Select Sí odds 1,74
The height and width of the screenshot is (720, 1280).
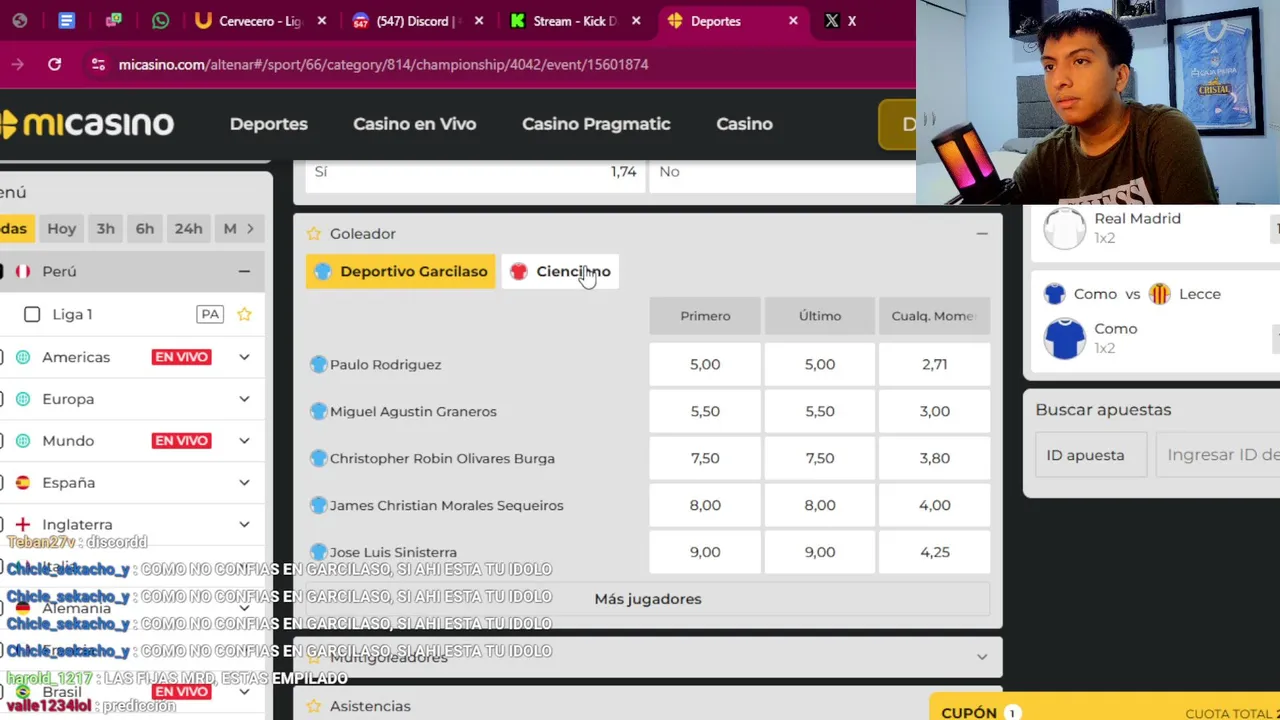(x=475, y=172)
